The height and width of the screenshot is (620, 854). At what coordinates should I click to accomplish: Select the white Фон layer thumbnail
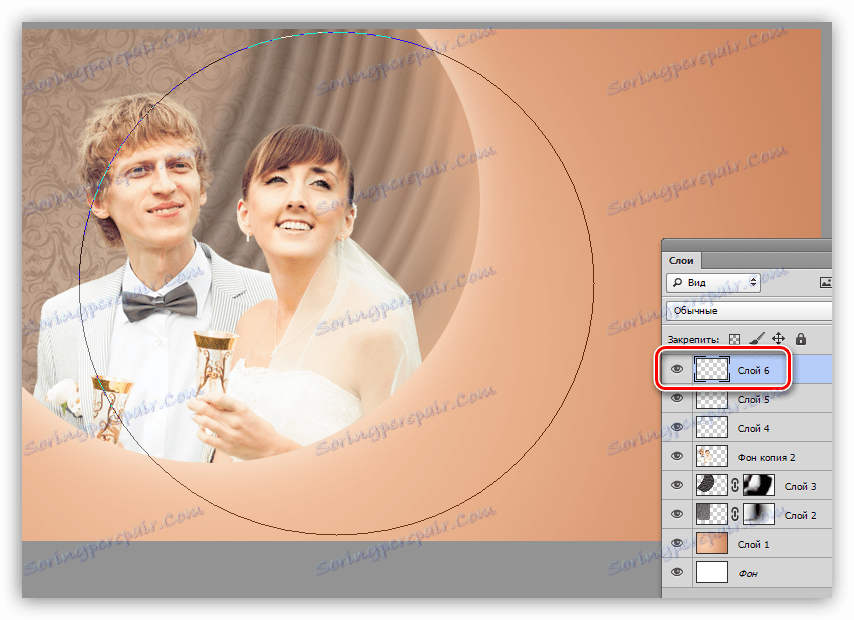coord(711,573)
